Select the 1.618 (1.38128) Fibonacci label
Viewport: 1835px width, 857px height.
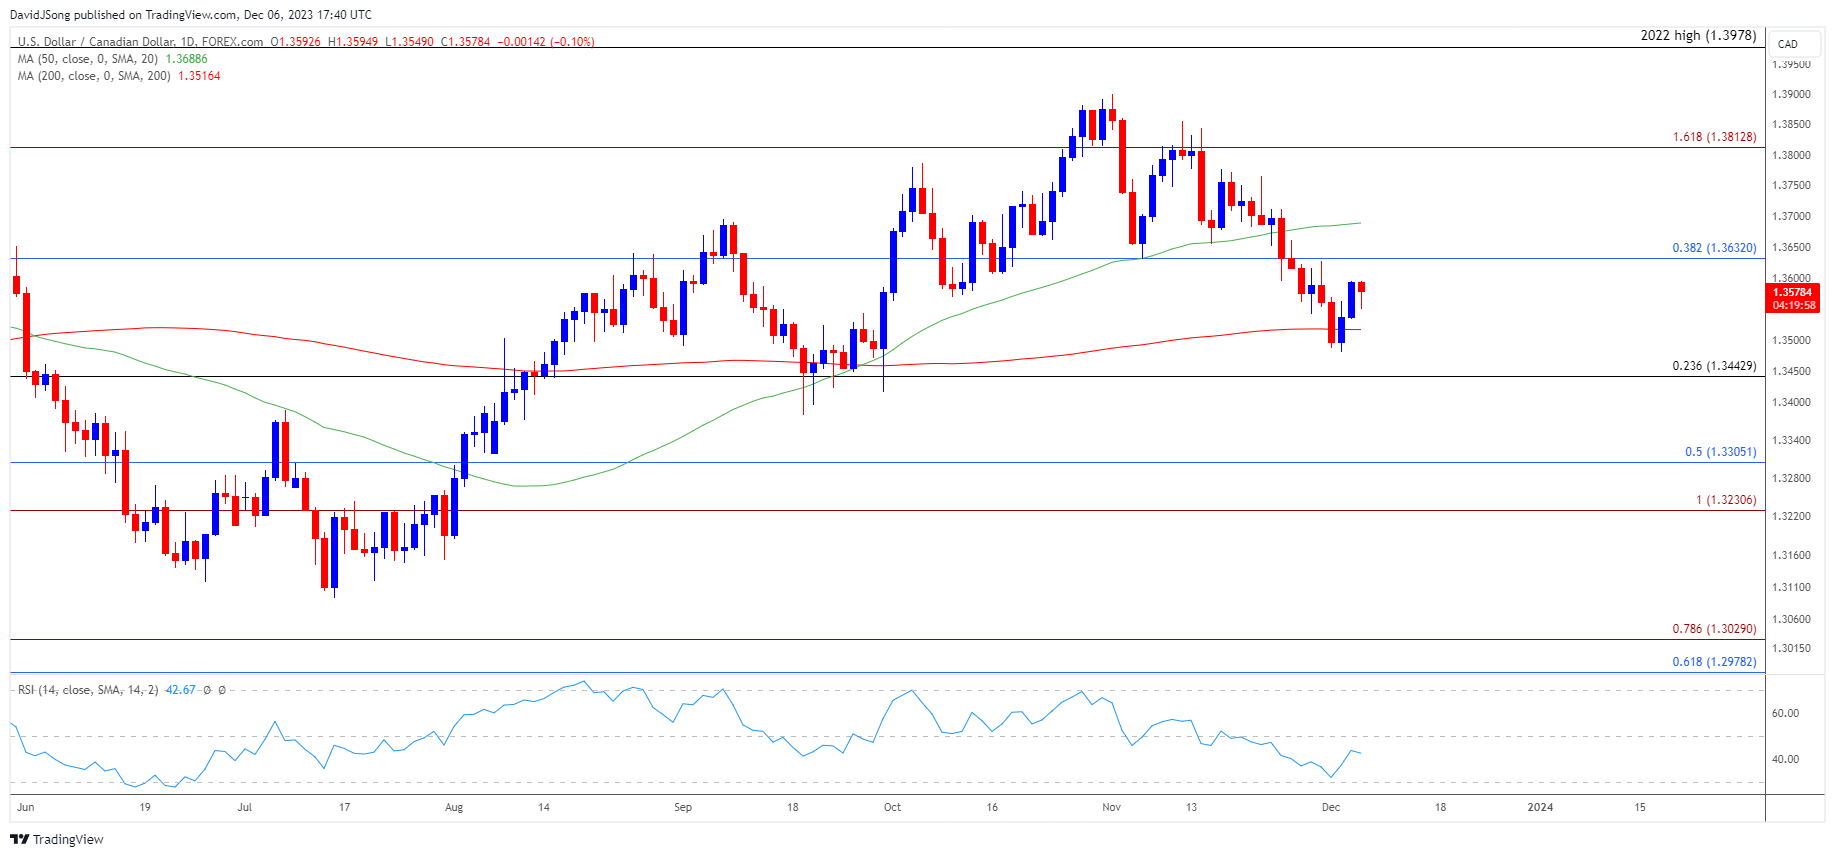click(1714, 137)
